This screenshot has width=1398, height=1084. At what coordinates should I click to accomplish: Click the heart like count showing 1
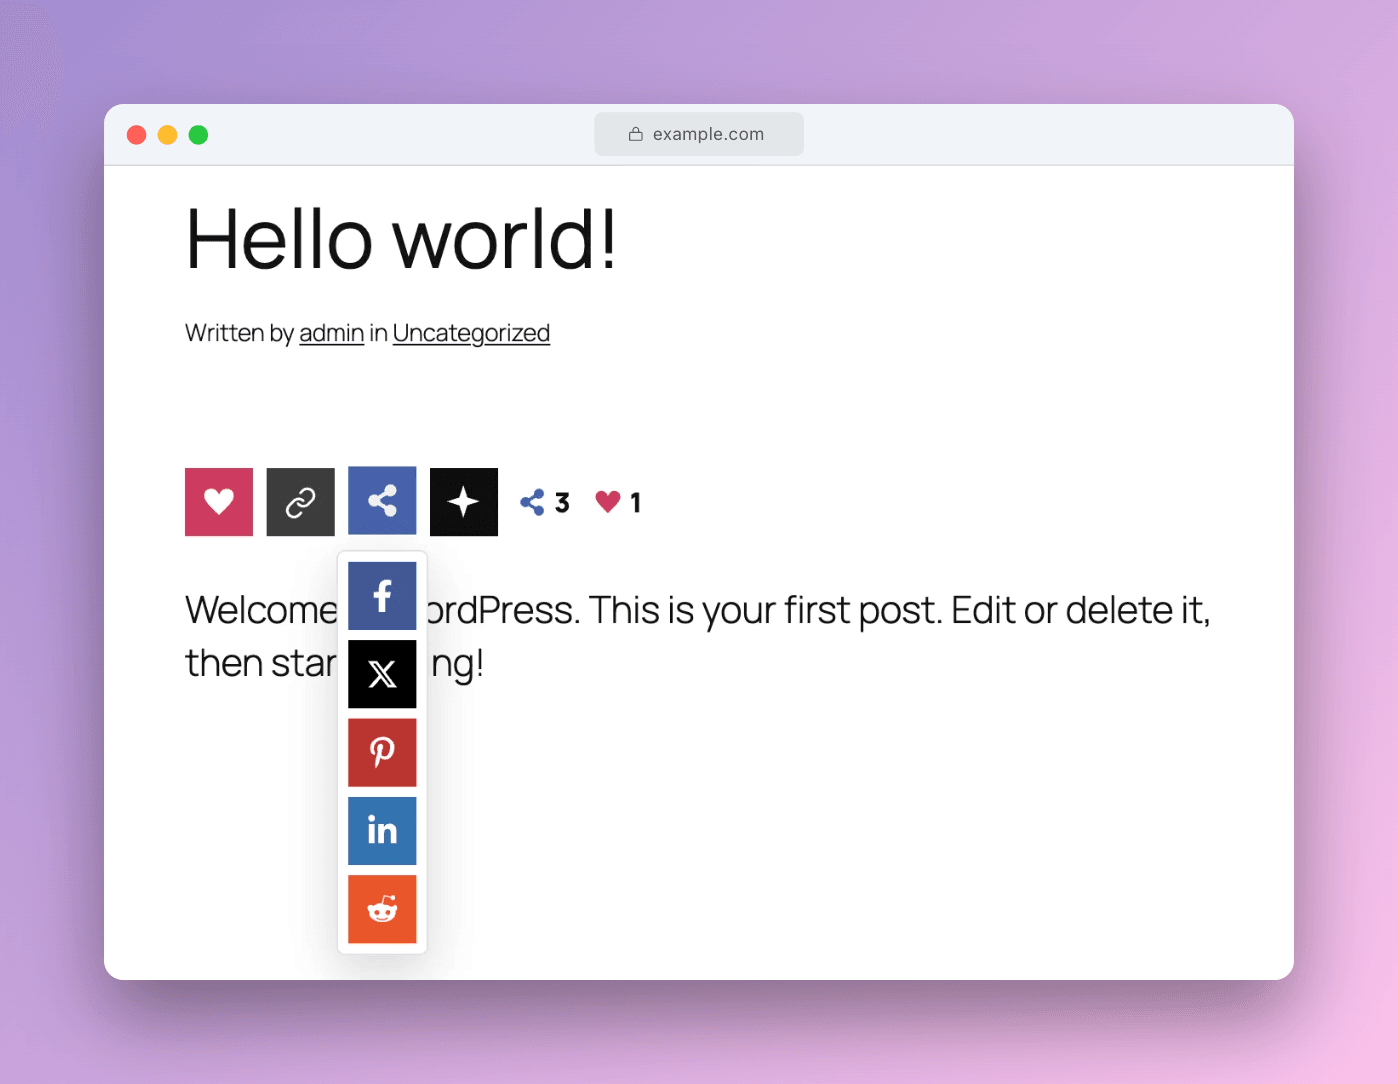point(618,502)
